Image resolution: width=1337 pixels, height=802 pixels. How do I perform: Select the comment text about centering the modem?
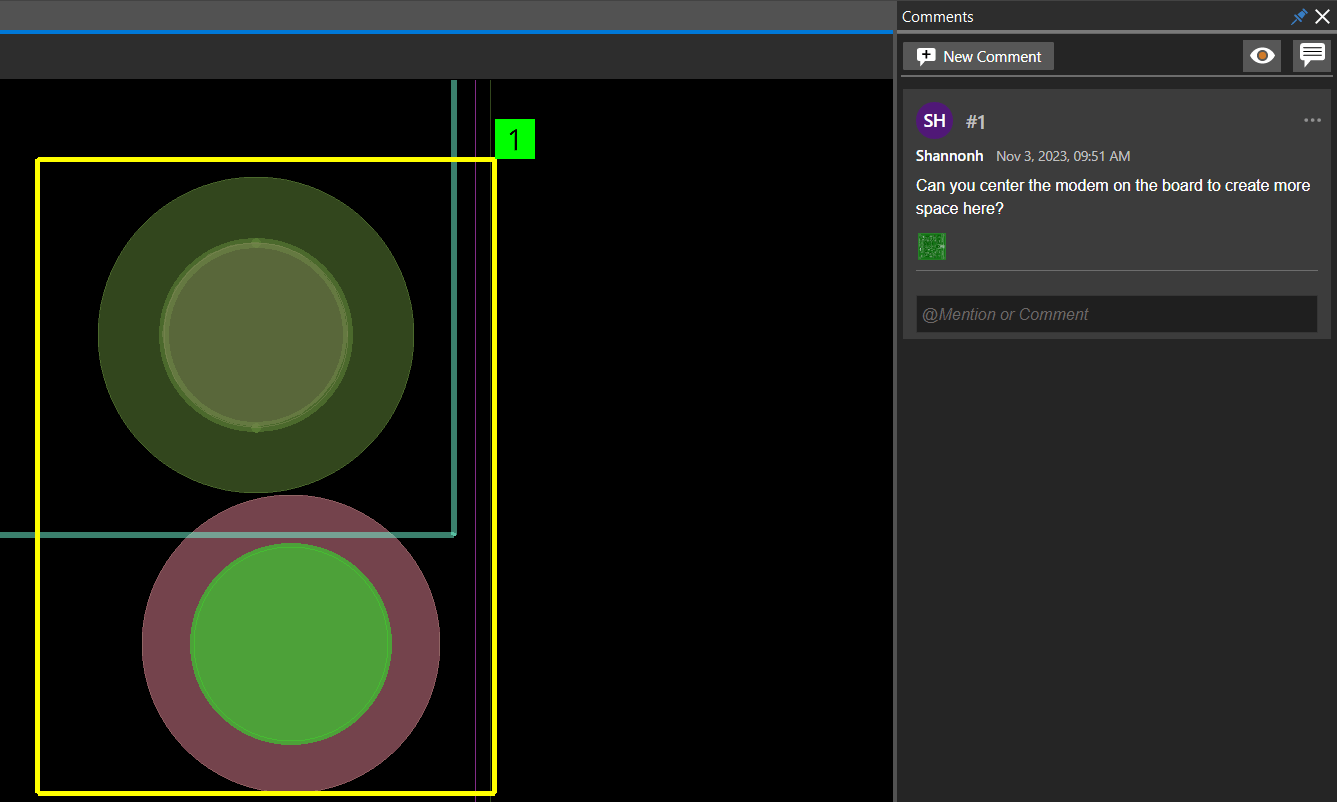(1113, 197)
